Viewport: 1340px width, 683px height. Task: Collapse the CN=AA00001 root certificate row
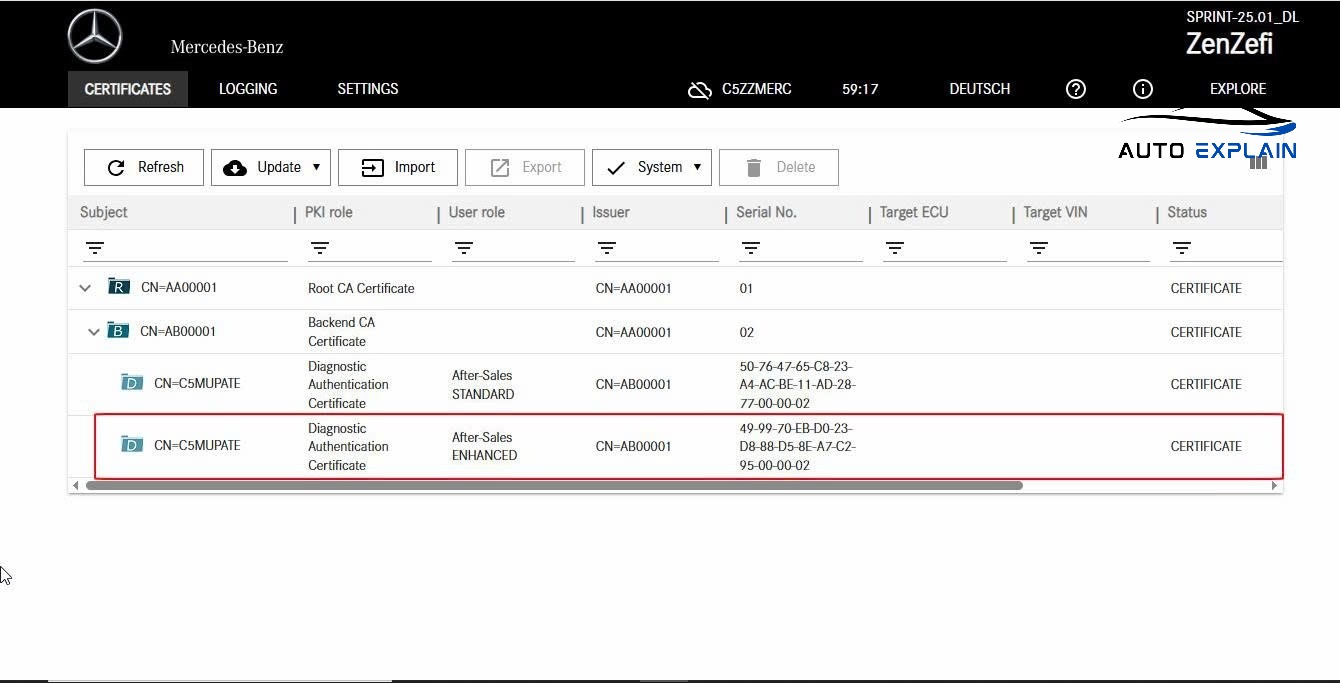(85, 288)
